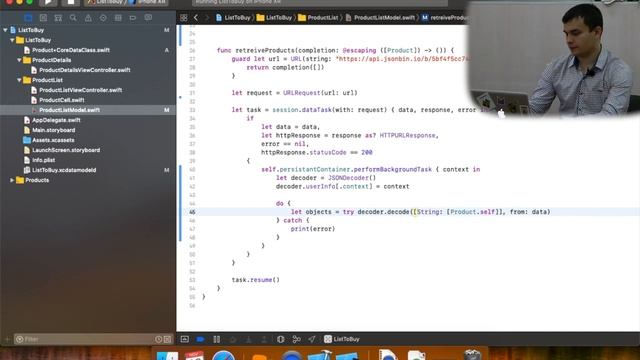This screenshot has height=360, width=640.
Task: Open Product+CoreDataClass.swift file
Action: pos(71,50)
